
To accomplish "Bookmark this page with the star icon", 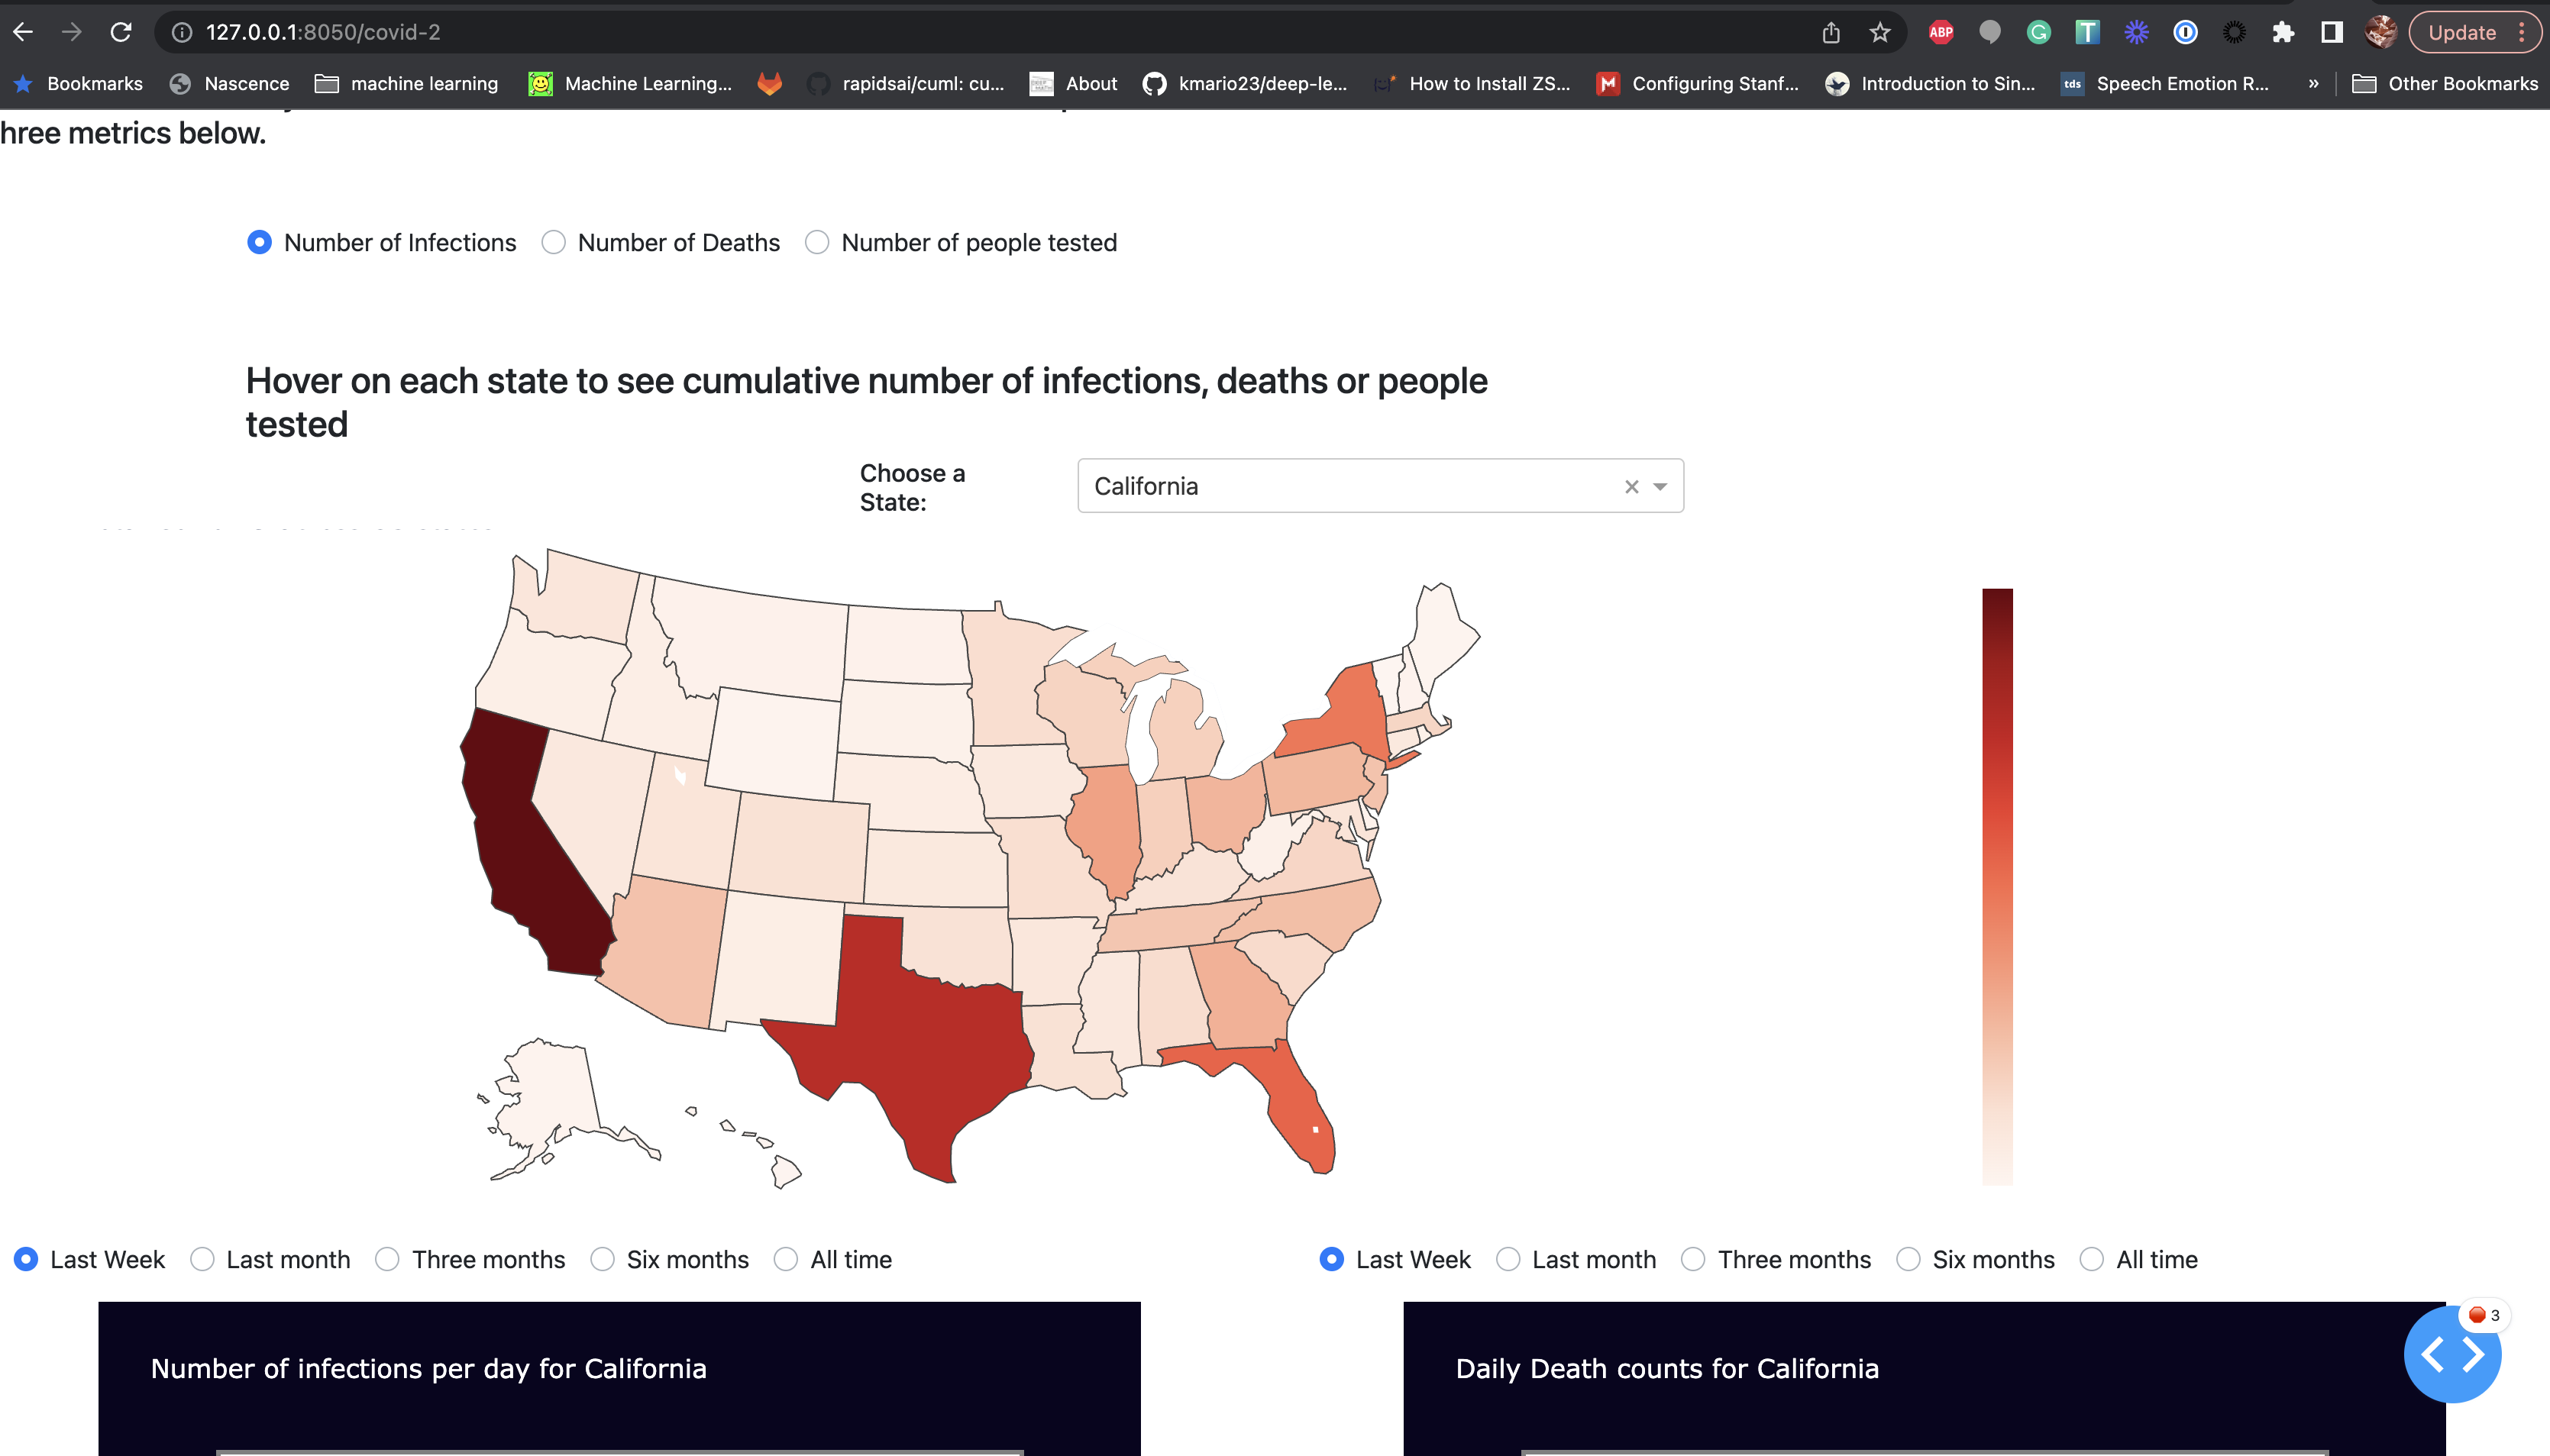I will pyautogui.click(x=1880, y=32).
